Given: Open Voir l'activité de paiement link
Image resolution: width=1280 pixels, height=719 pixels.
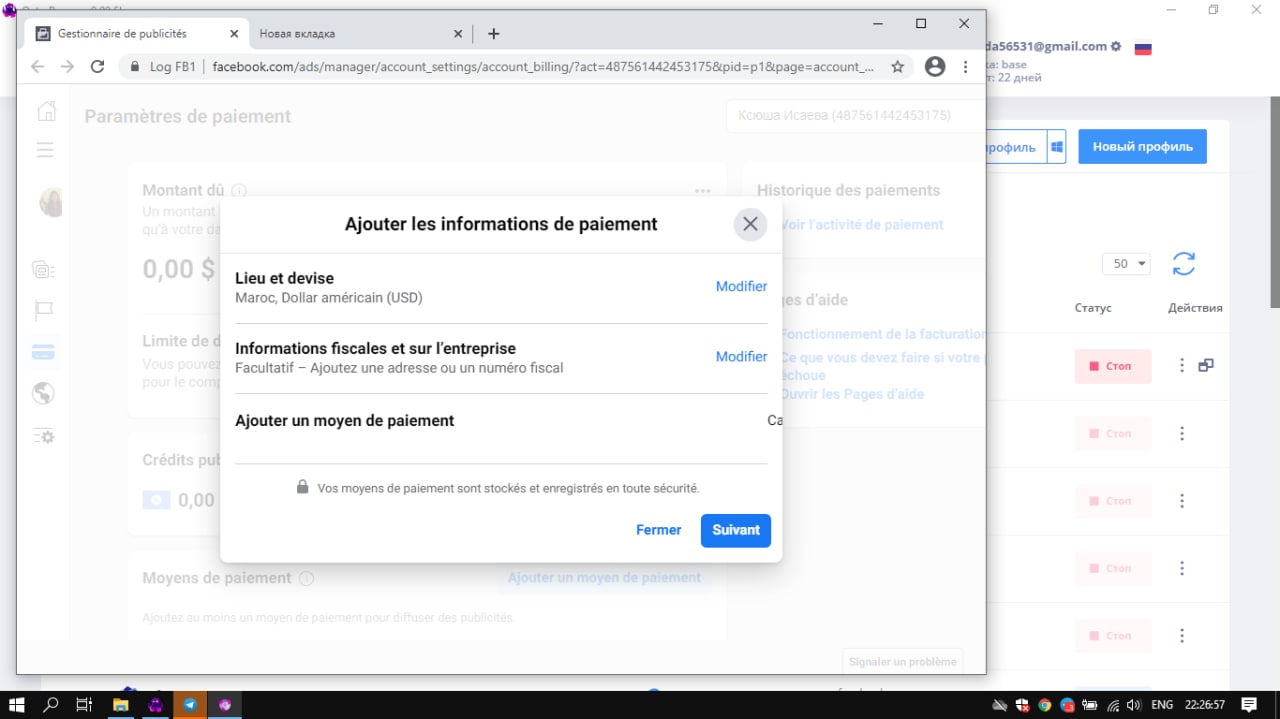Looking at the screenshot, I should tap(862, 225).
